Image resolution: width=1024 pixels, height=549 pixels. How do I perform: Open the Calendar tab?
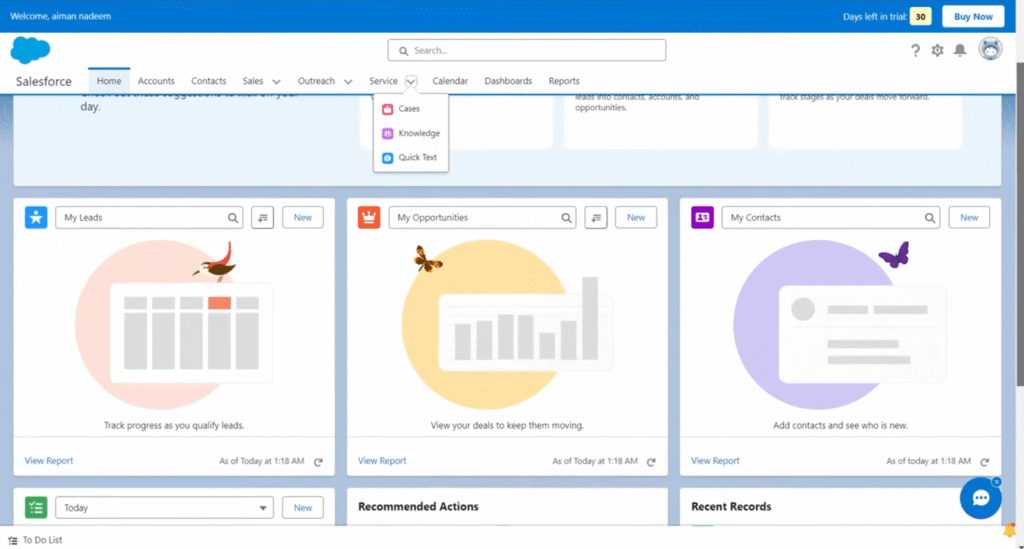pyautogui.click(x=450, y=81)
